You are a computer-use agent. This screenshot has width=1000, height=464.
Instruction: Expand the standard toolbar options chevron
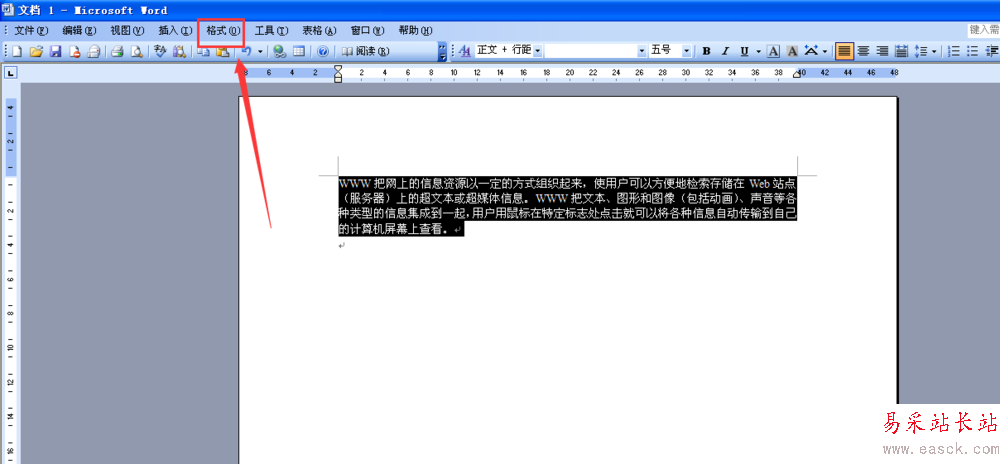click(x=443, y=52)
